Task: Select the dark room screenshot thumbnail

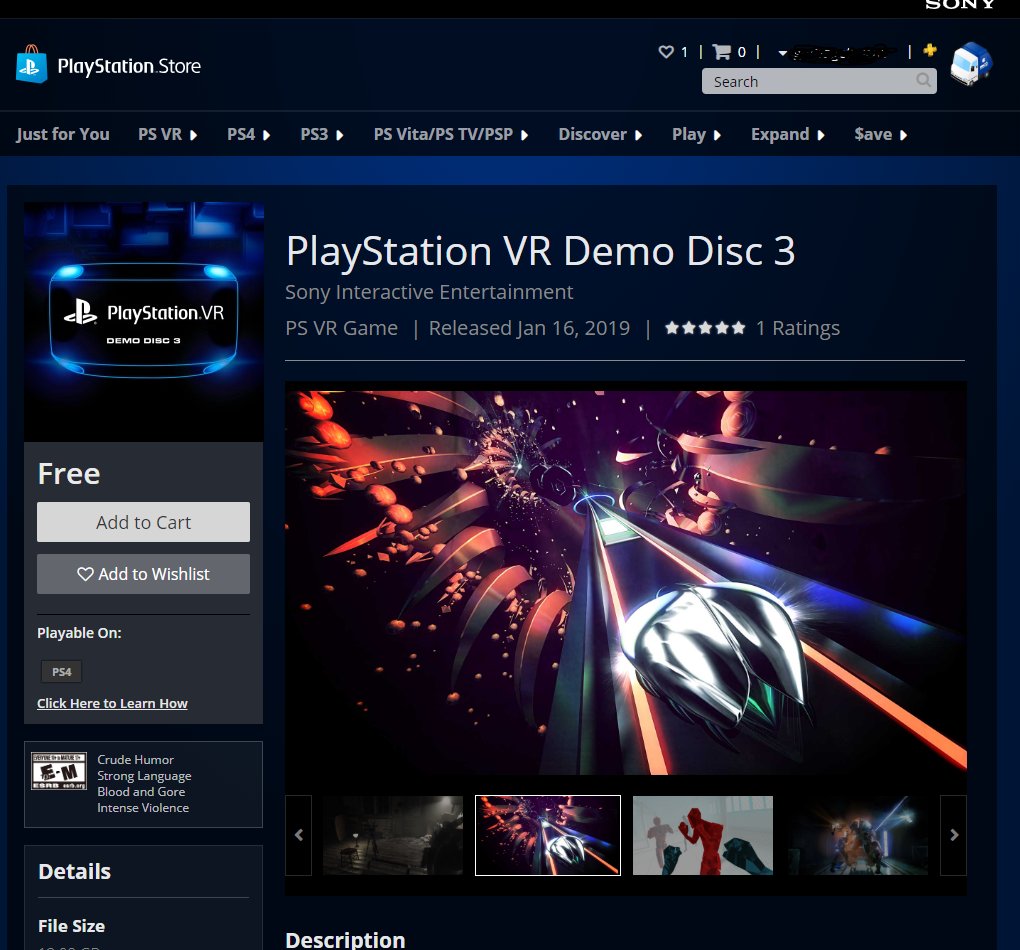Action: point(393,835)
